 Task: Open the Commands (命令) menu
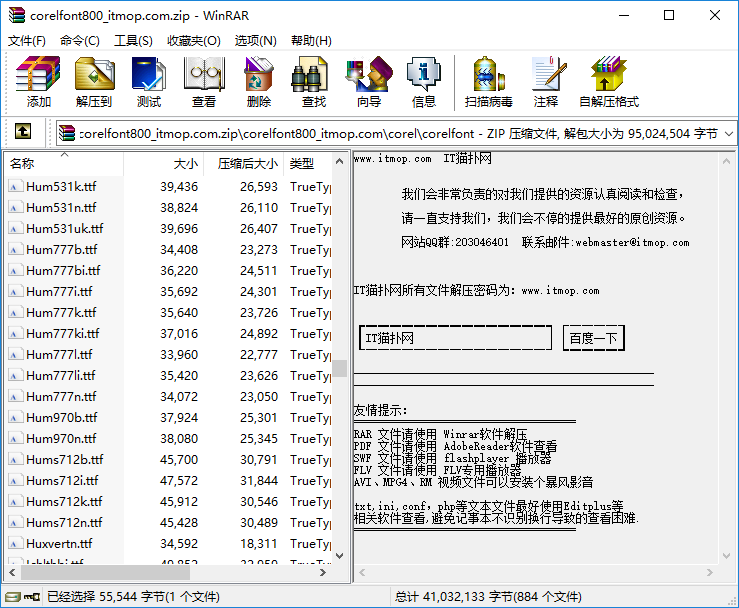(x=80, y=41)
